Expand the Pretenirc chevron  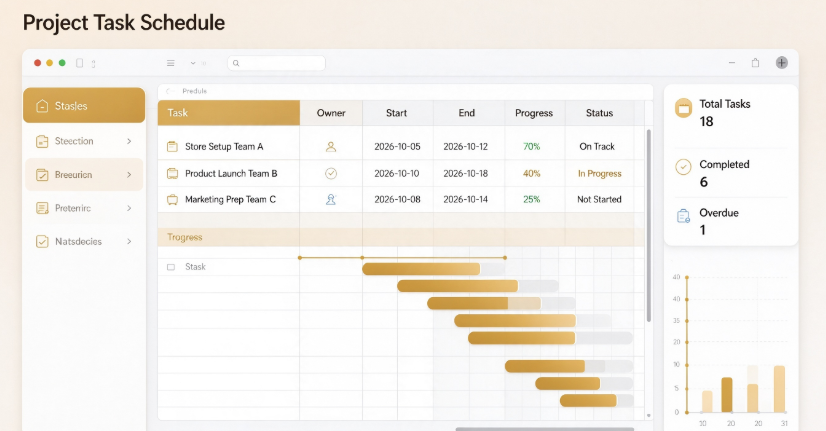pyautogui.click(x=129, y=208)
